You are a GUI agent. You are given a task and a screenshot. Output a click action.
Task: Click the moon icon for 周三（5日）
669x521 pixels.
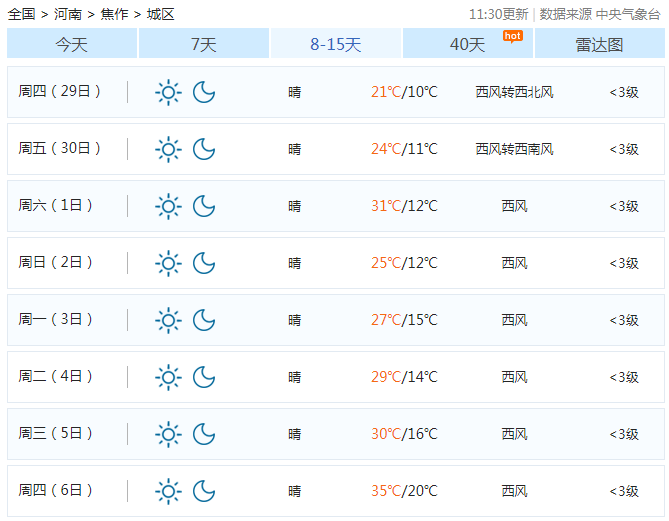(x=204, y=434)
